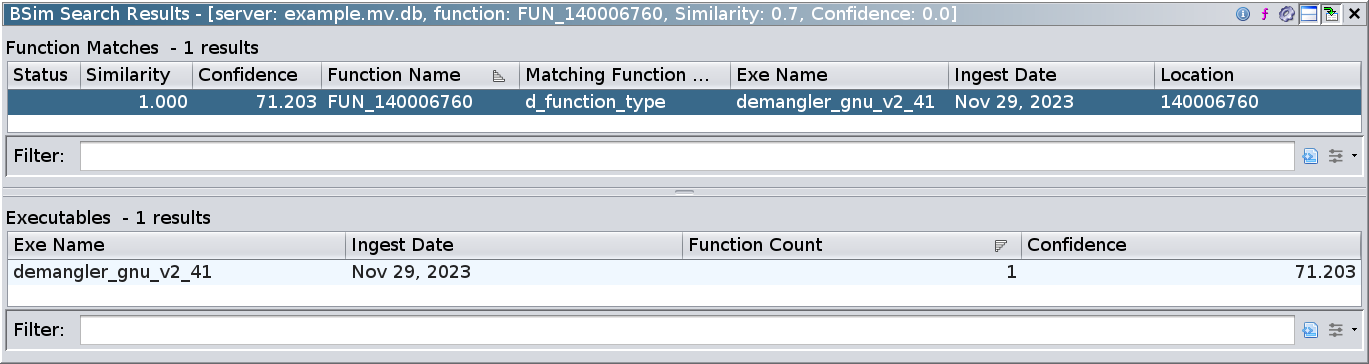Click the magenta function 'f' icon
1369x364 pixels.
(1265, 14)
